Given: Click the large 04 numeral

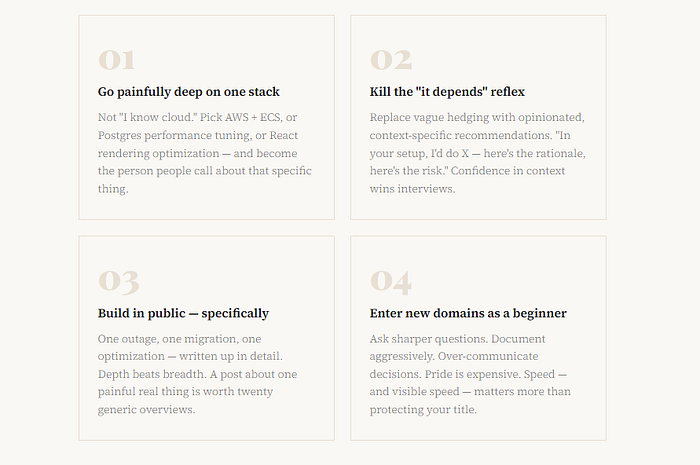Looking at the screenshot, I should [x=391, y=282].
